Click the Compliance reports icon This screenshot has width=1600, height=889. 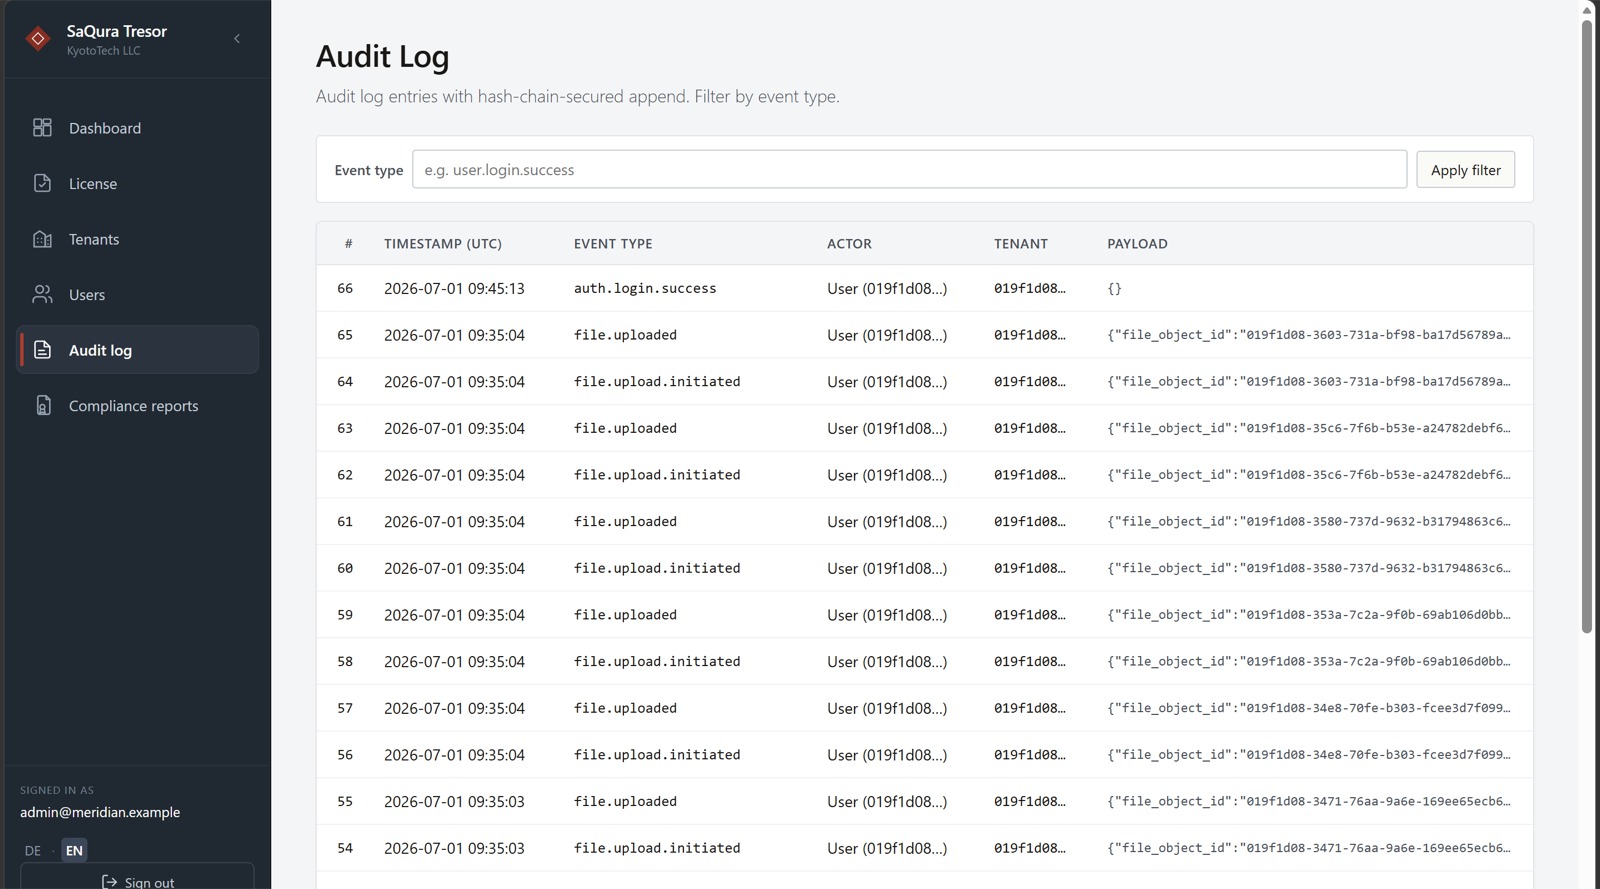tap(42, 405)
